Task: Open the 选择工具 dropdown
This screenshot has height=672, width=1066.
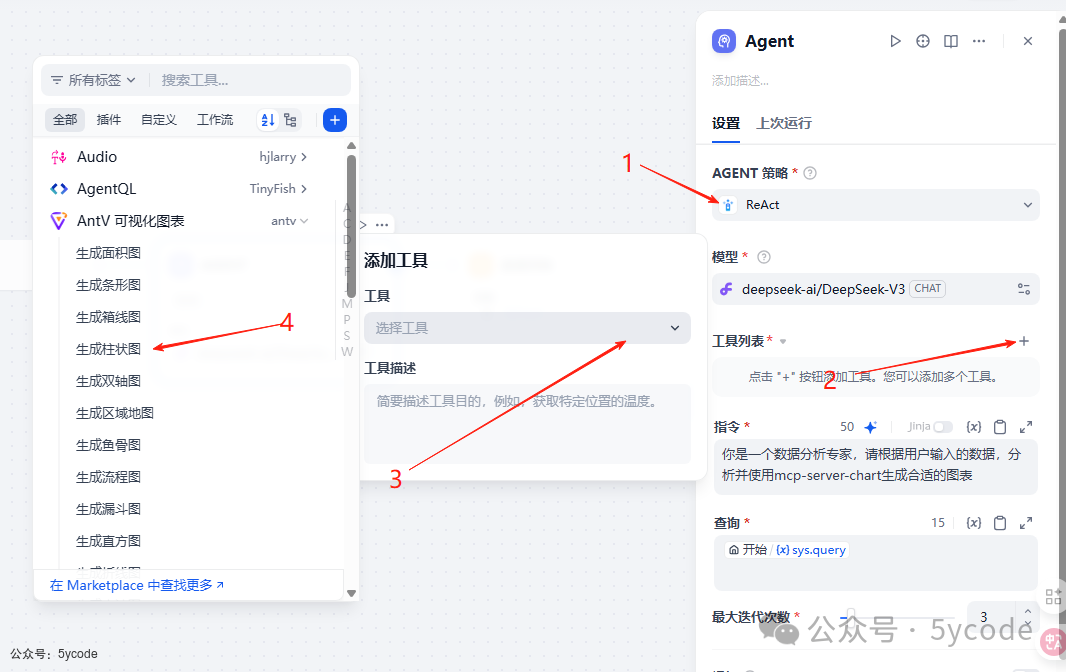Action: coord(528,328)
